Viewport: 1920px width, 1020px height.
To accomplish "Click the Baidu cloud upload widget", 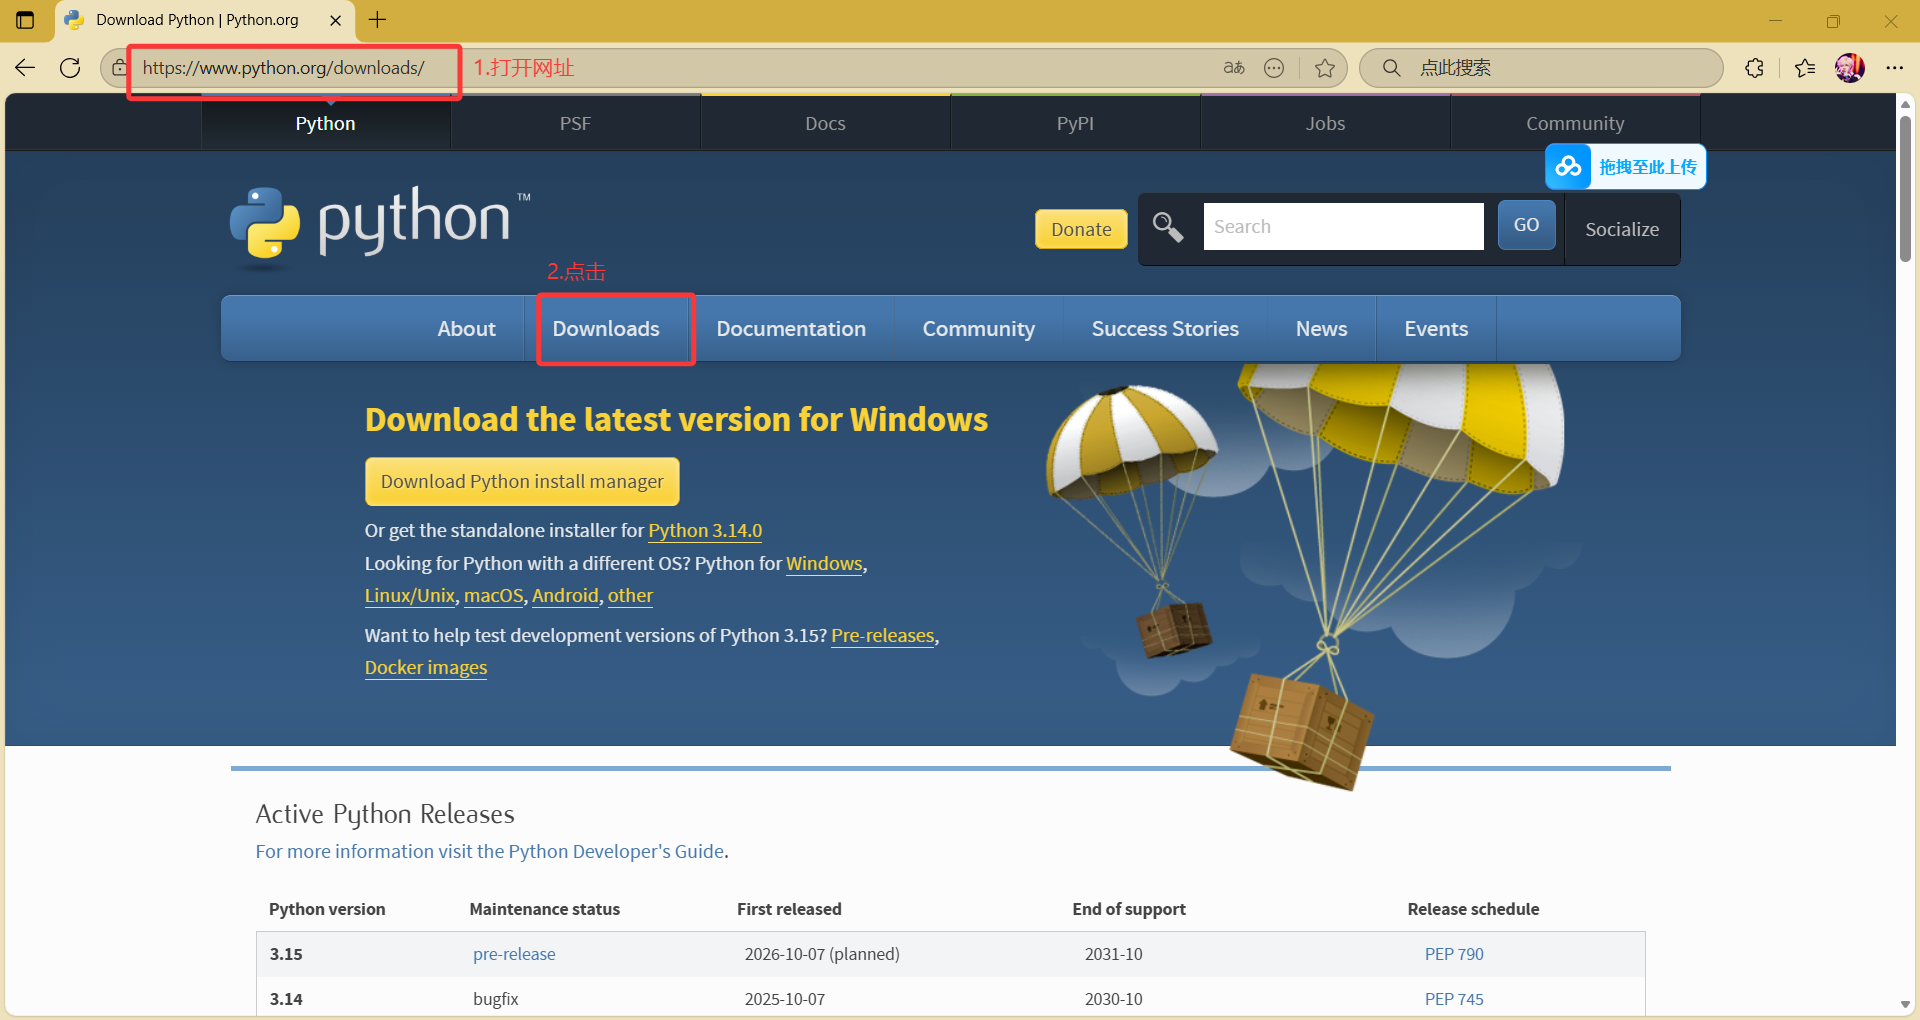I will (1626, 166).
